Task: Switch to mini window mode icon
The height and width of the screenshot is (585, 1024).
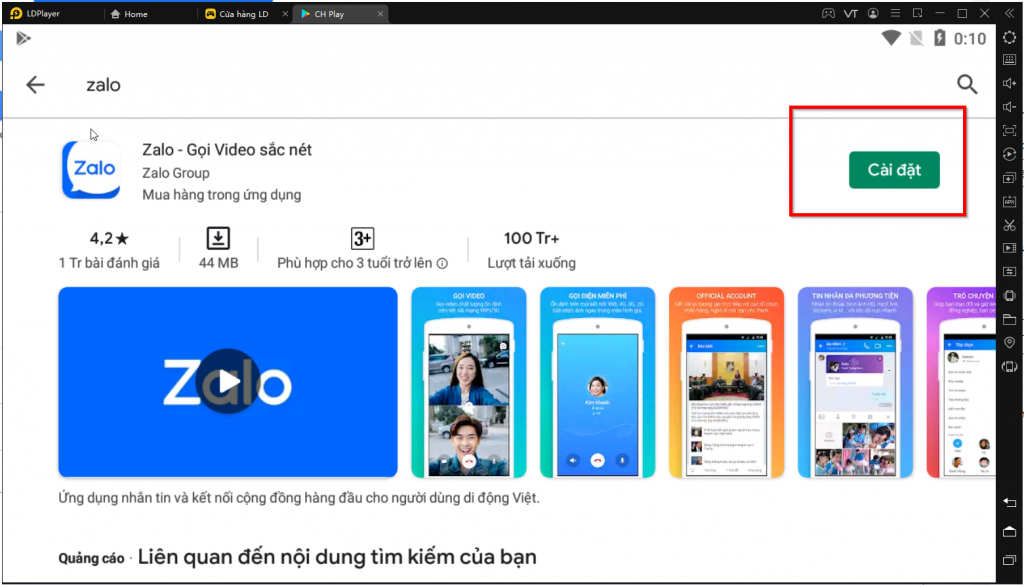Action: pyautogui.click(x=918, y=13)
